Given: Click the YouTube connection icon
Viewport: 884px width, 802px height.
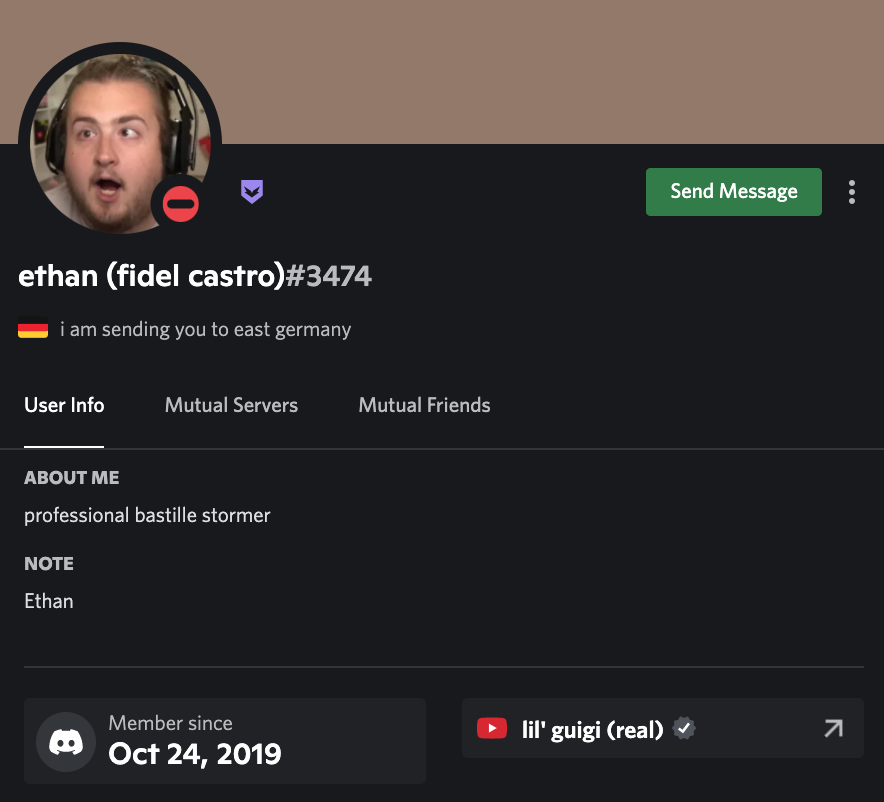Looking at the screenshot, I should [492, 729].
